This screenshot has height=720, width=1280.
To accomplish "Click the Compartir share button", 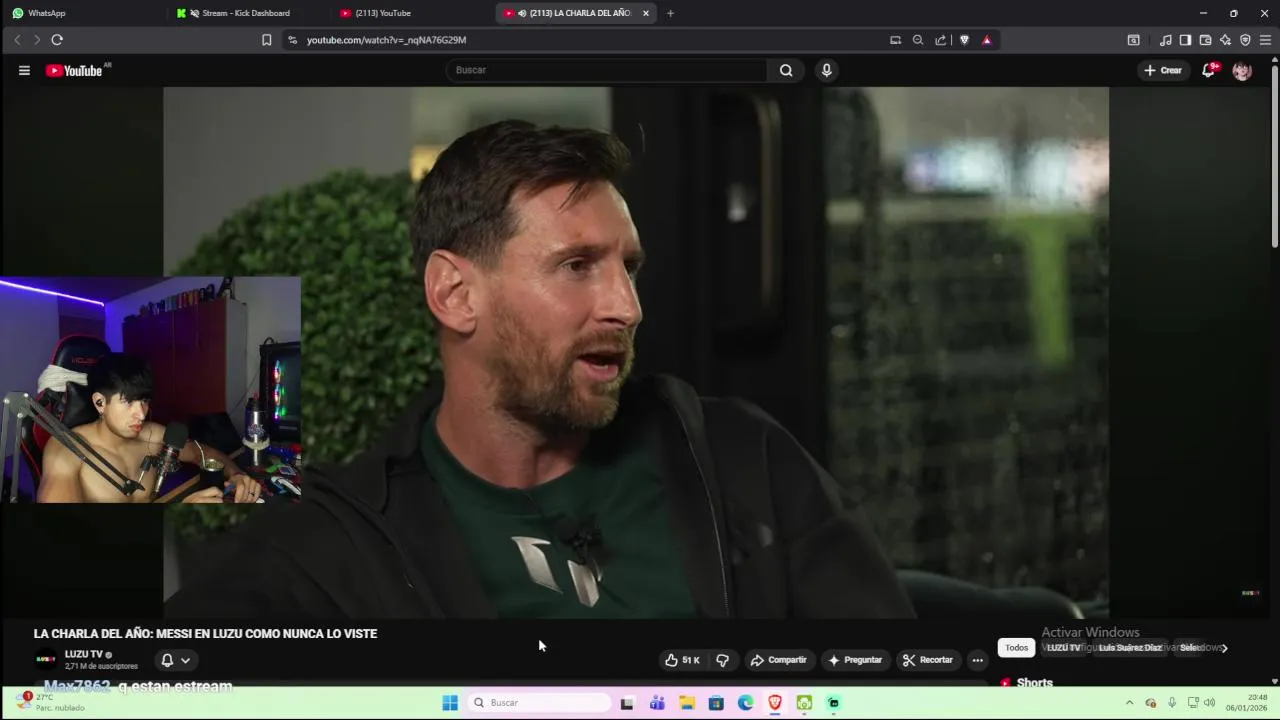I will coord(779,660).
